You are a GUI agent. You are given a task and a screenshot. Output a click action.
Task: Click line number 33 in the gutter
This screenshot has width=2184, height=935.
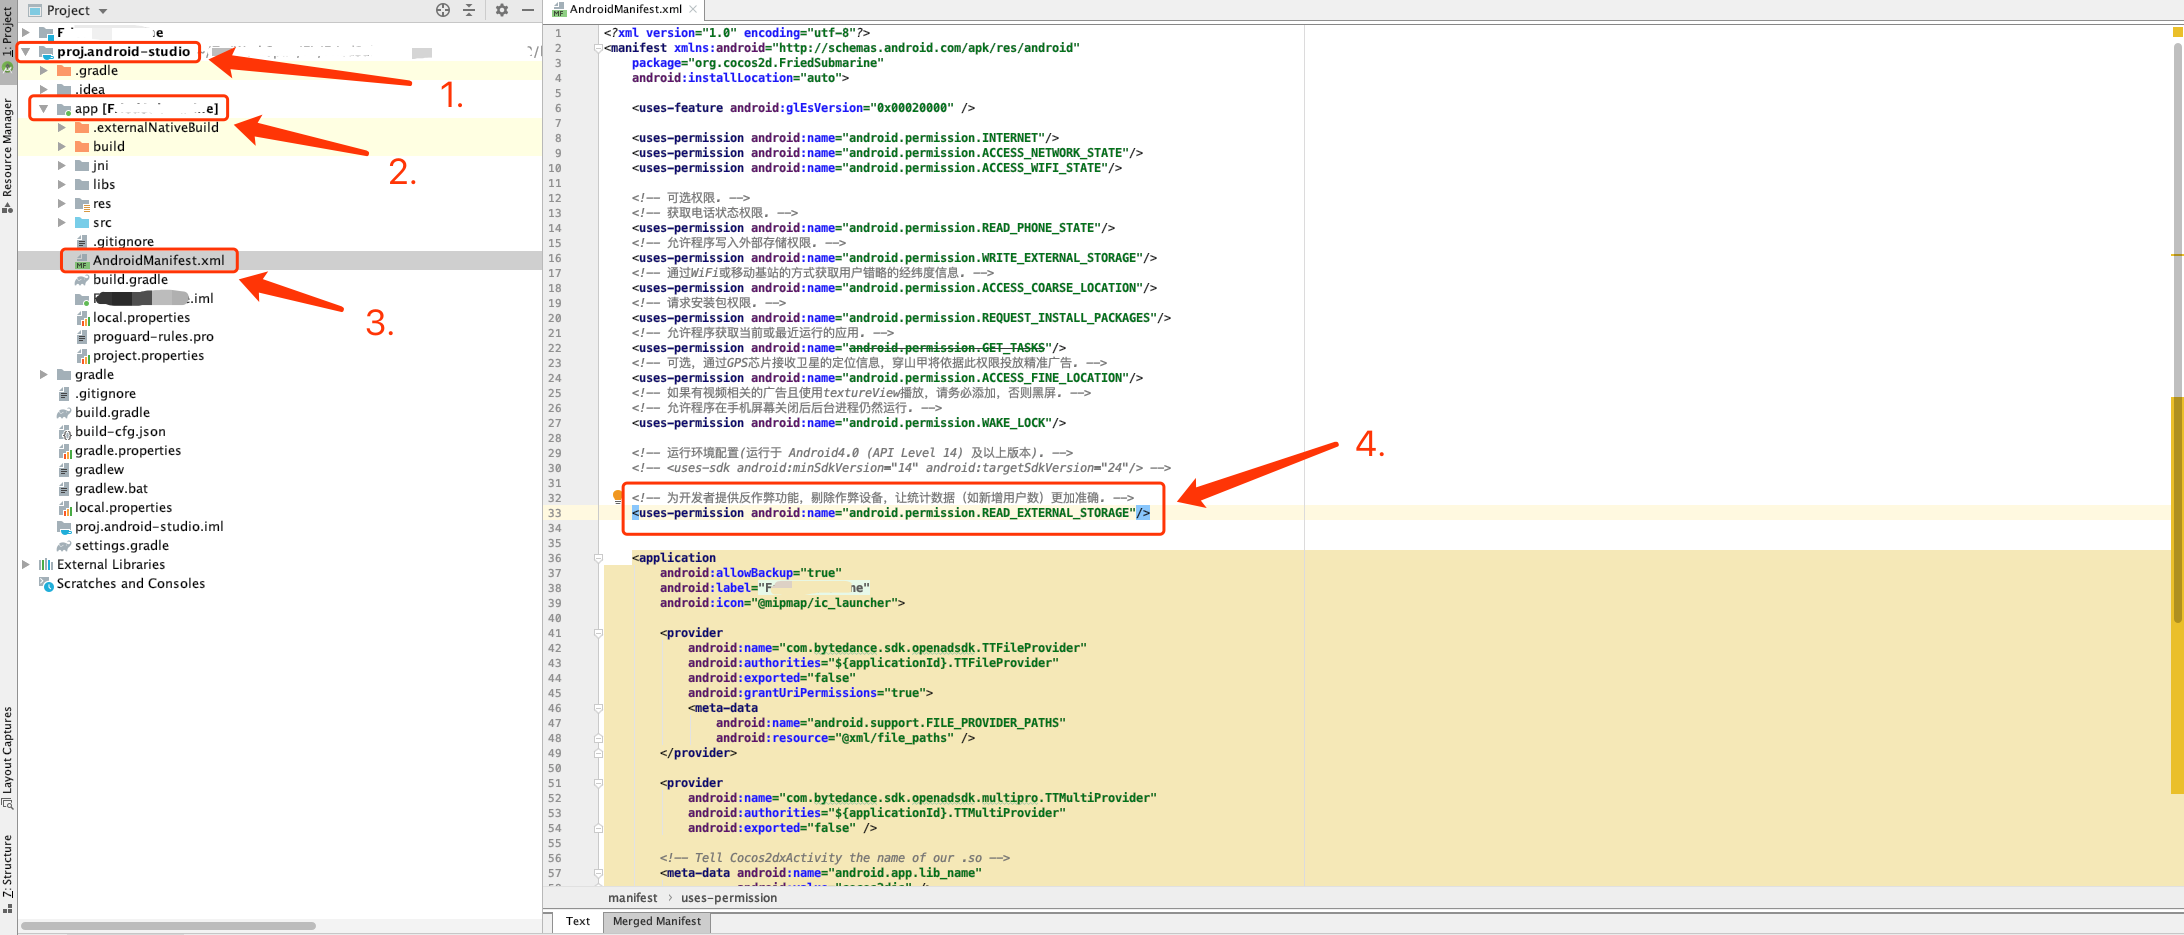[x=554, y=513]
